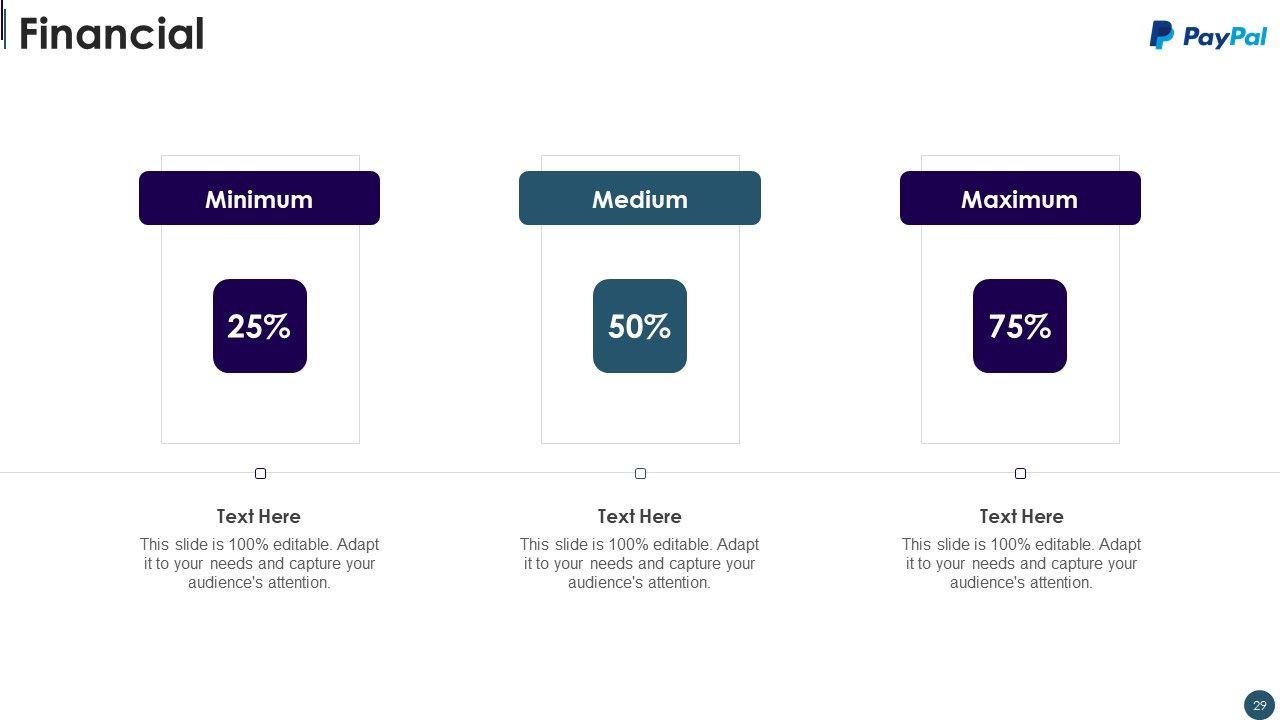Click the slide number 29 badge
This screenshot has width=1280, height=720.
[1259, 705]
